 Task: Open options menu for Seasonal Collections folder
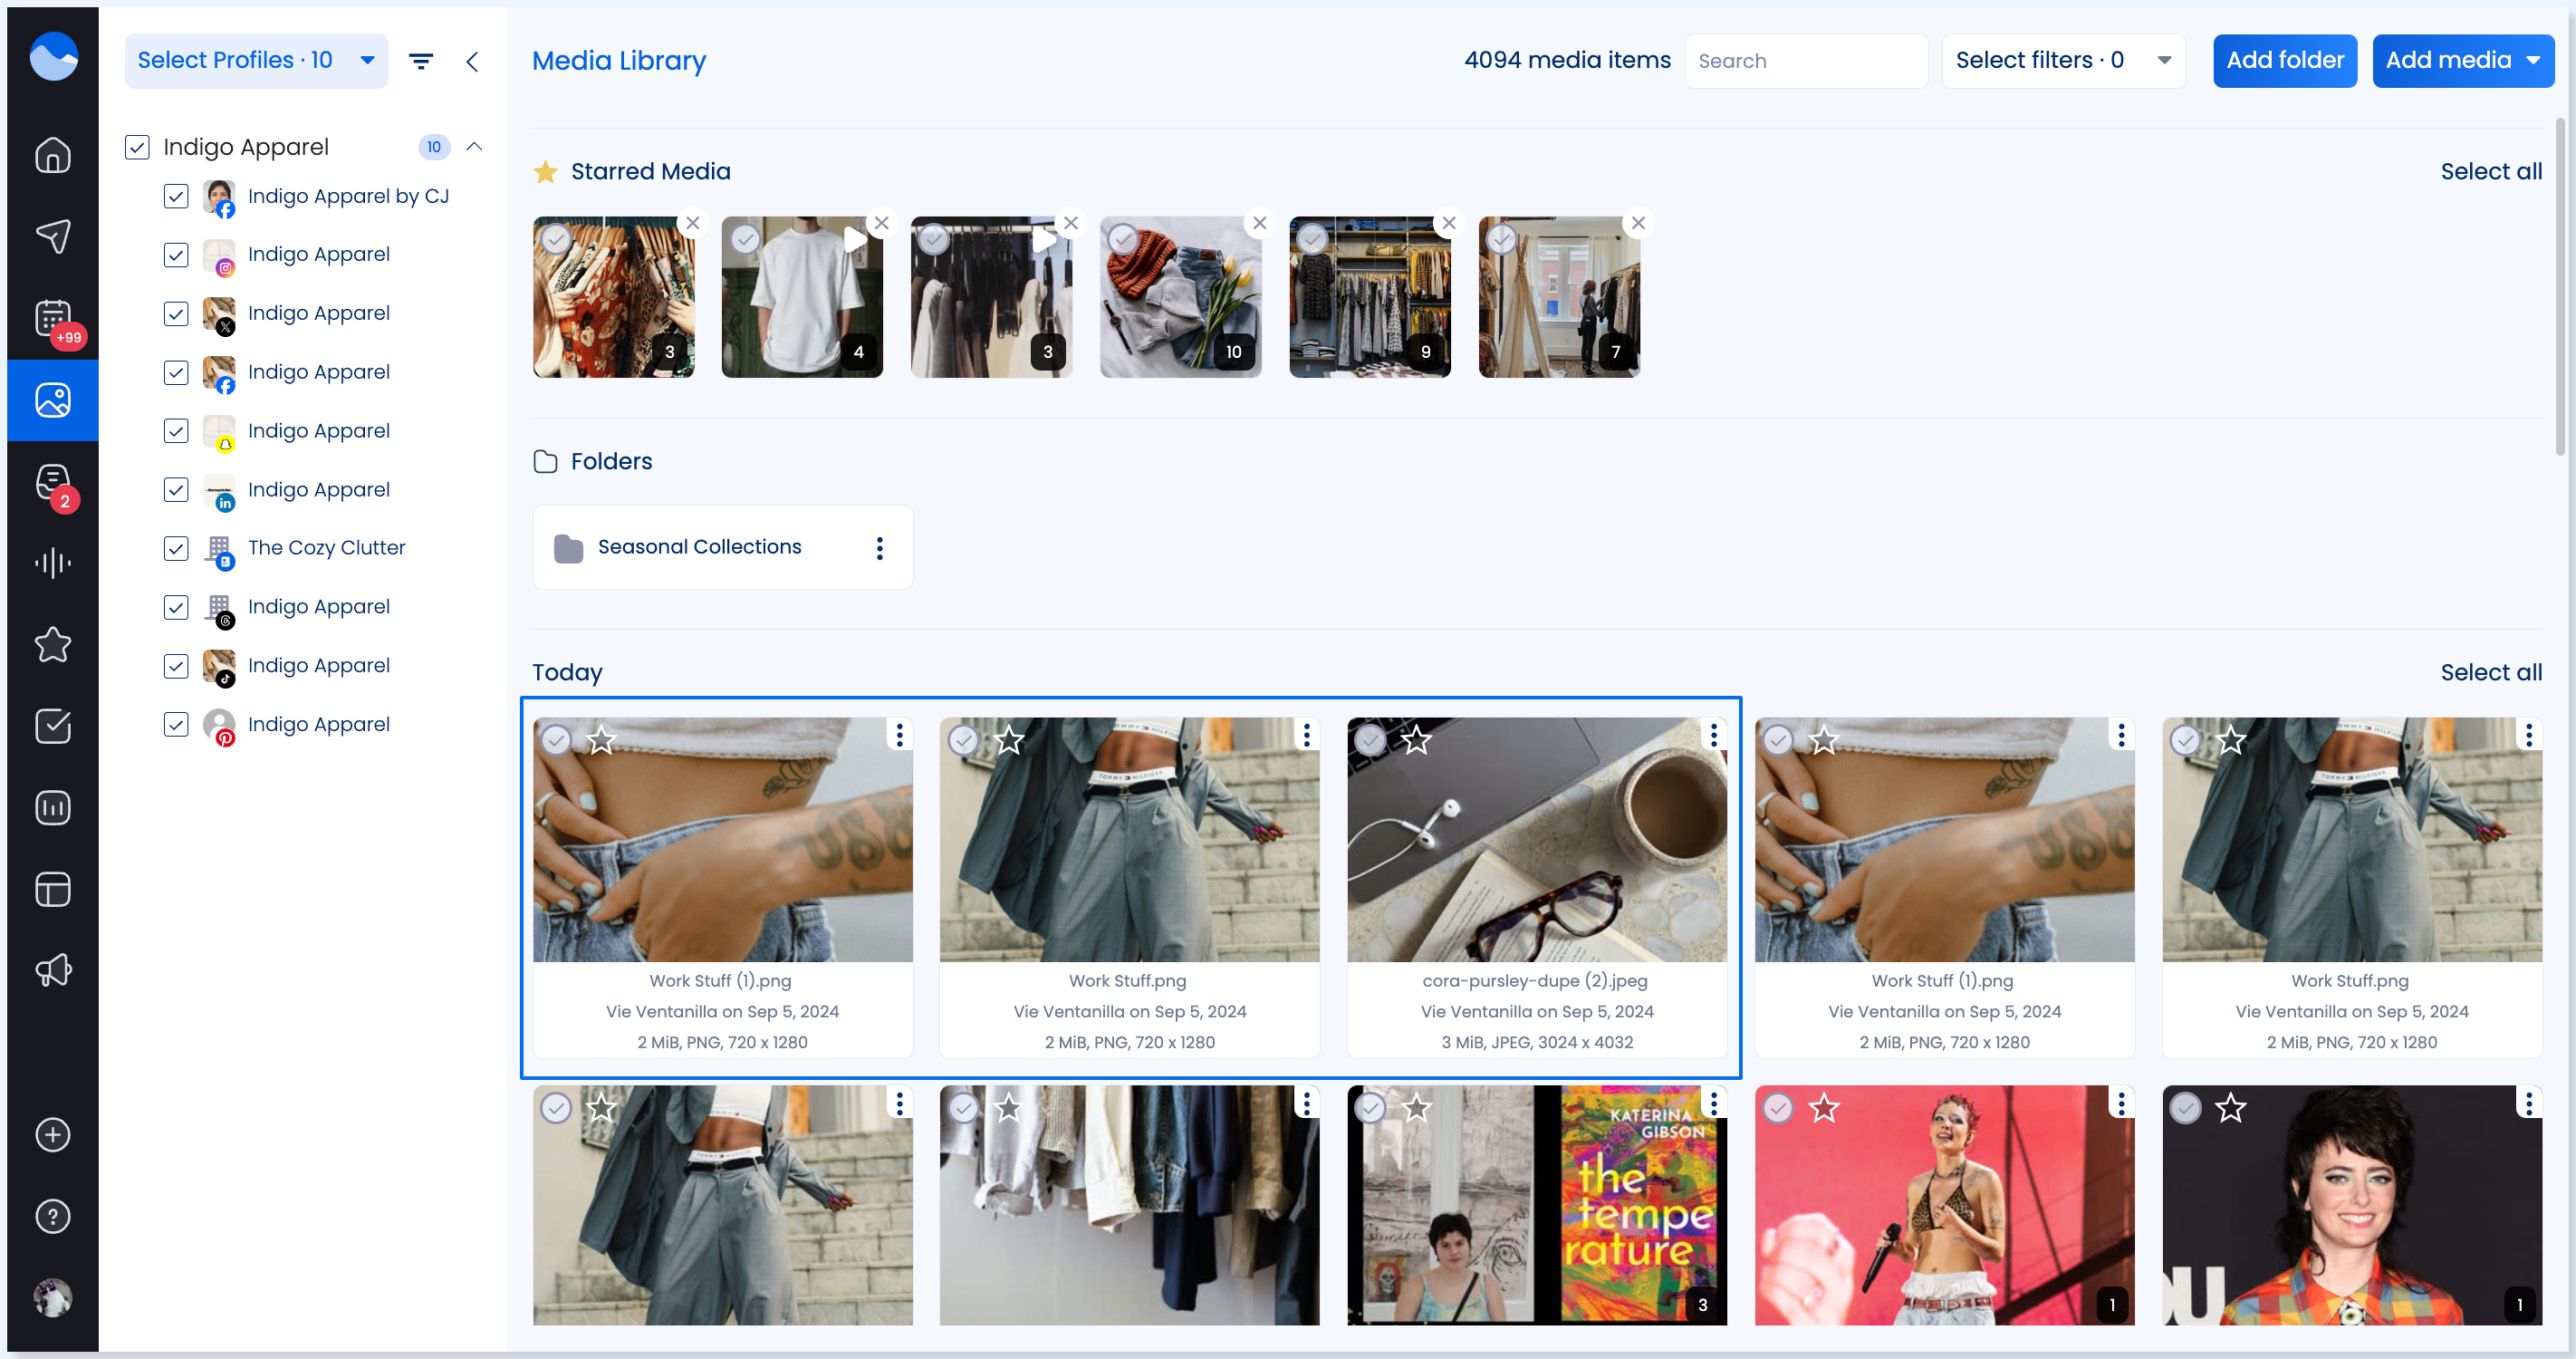point(879,547)
